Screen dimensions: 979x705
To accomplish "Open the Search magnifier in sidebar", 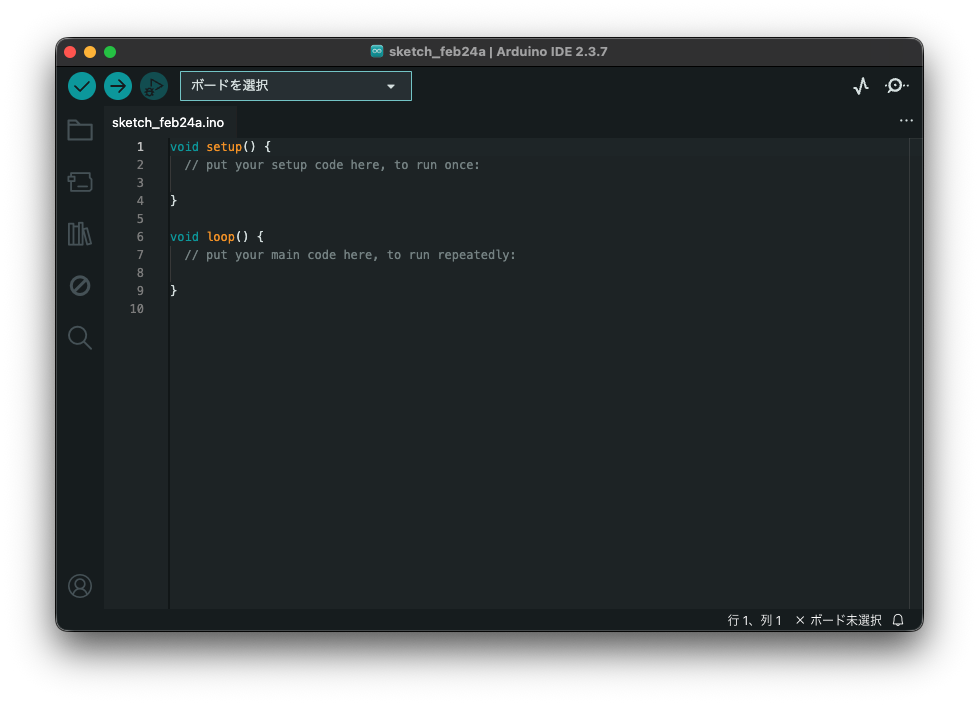I will [x=80, y=338].
